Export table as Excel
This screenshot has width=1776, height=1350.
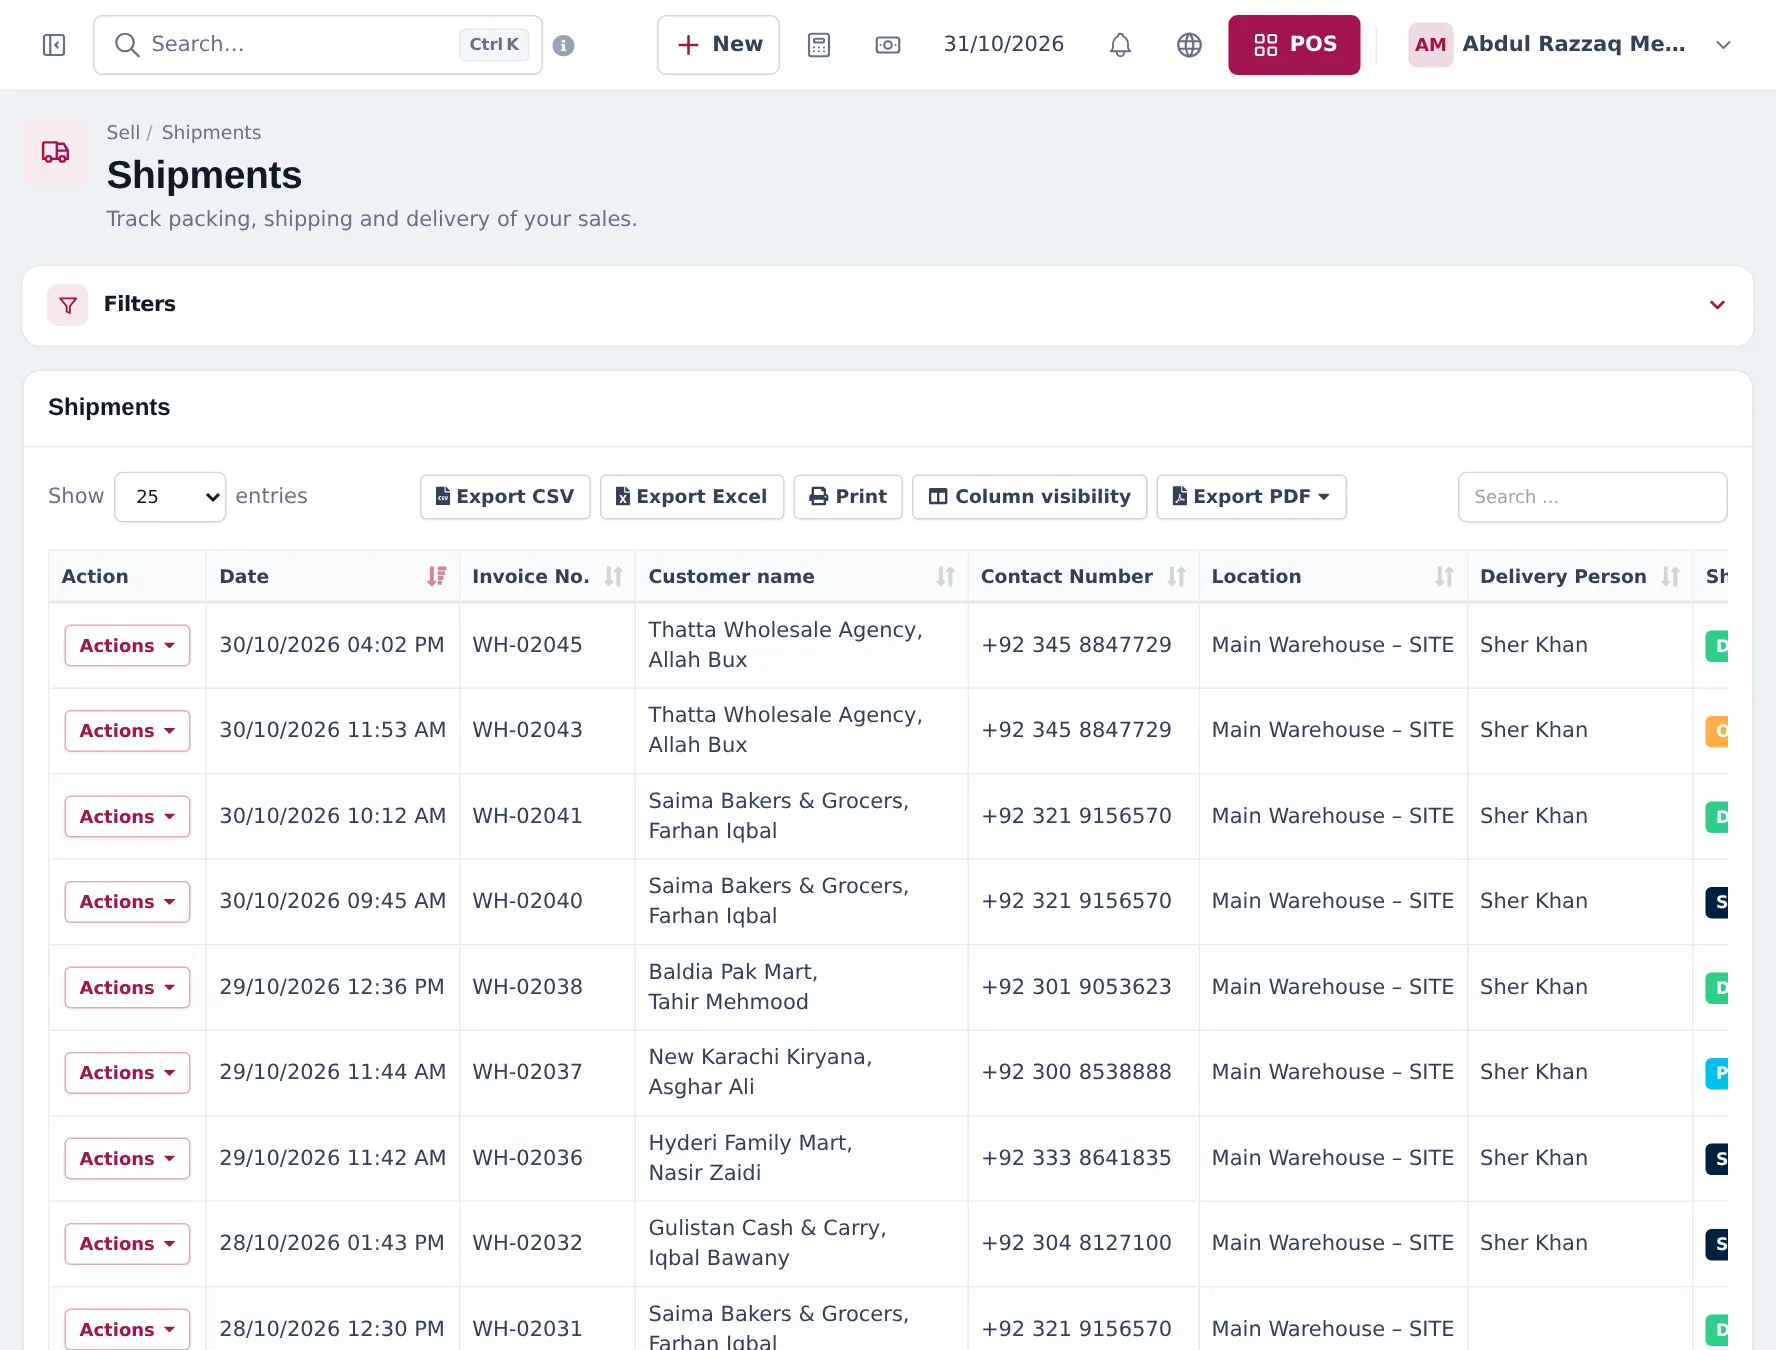(x=692, y=497)
